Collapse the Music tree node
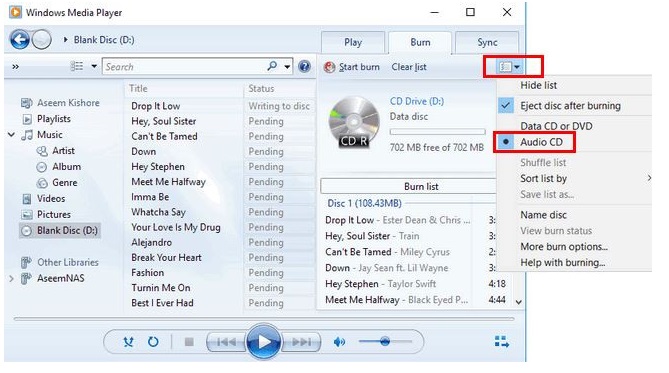669x373 pixels. [x=11, y=135]
